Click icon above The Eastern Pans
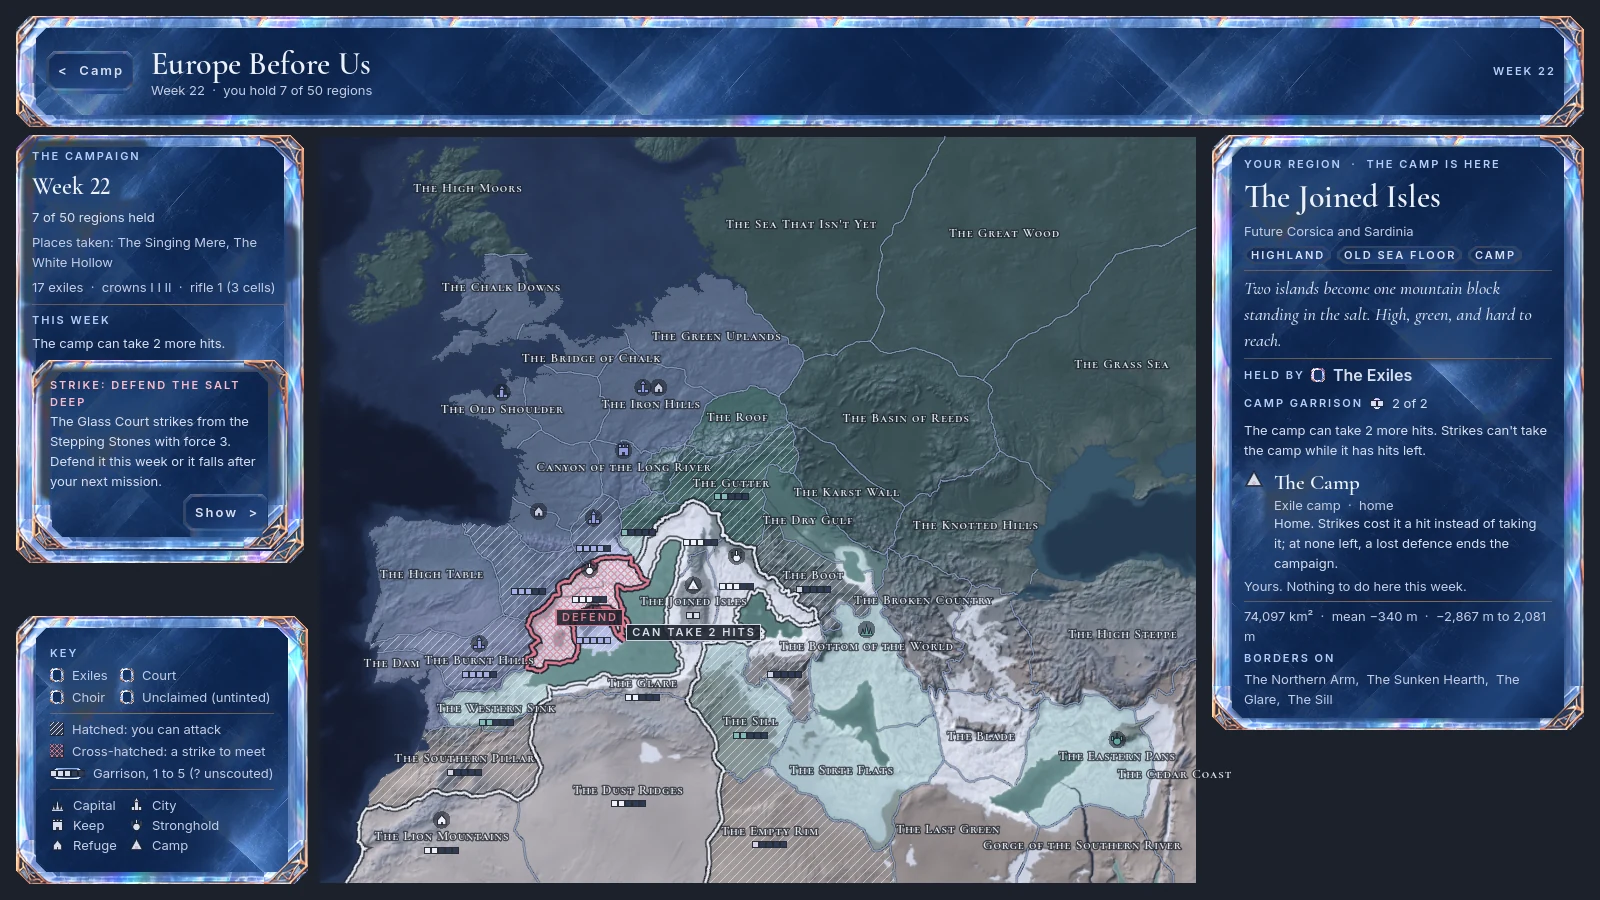 tap(1117, 740)
